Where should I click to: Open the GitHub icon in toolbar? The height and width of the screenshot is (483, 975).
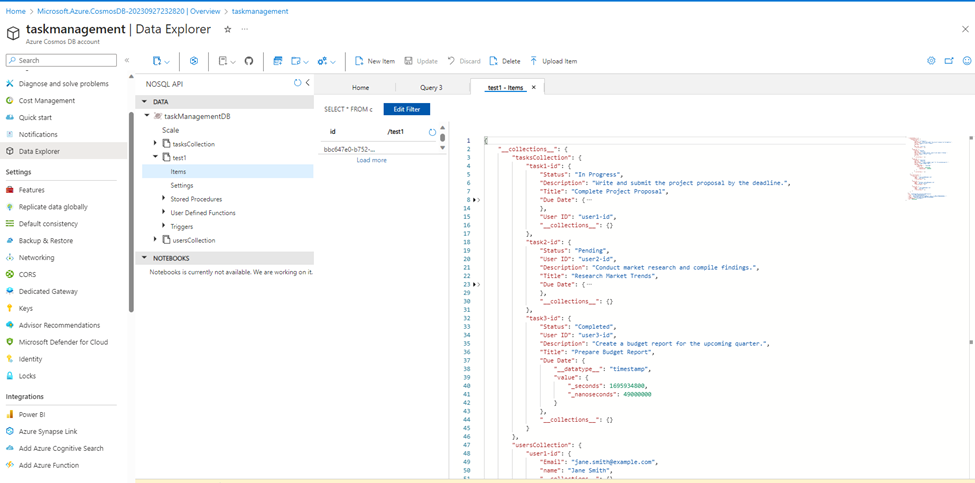[249, 61]
